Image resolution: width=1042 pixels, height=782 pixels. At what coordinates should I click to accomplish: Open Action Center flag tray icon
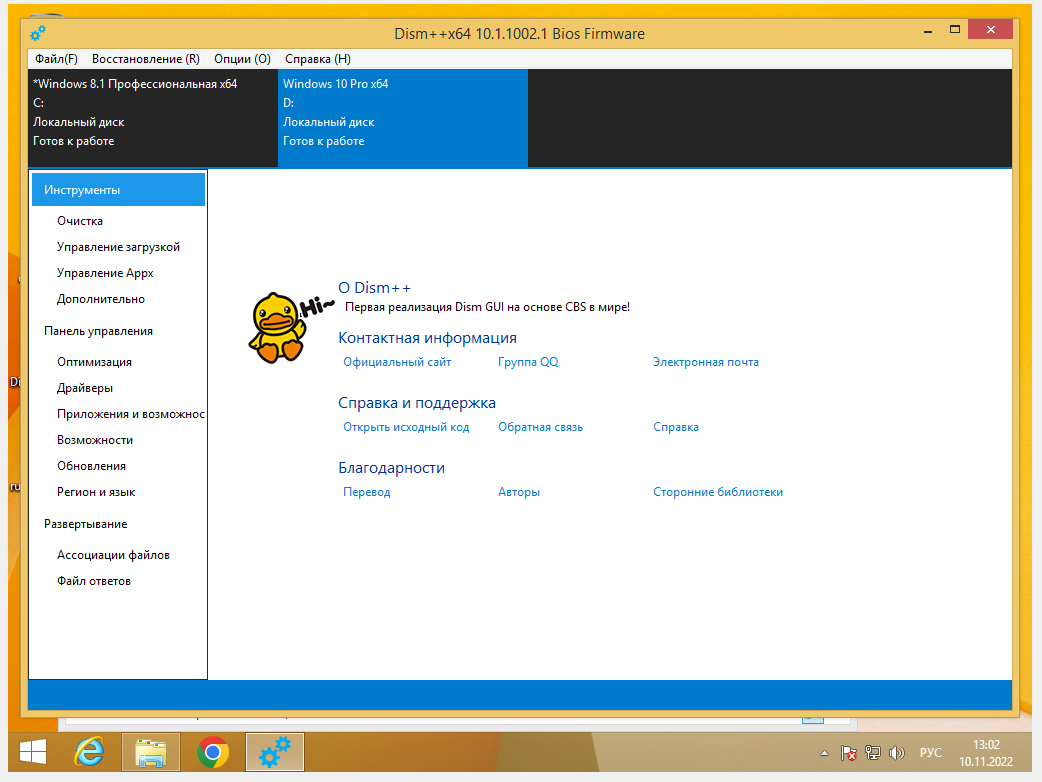[x=849, y=753]
